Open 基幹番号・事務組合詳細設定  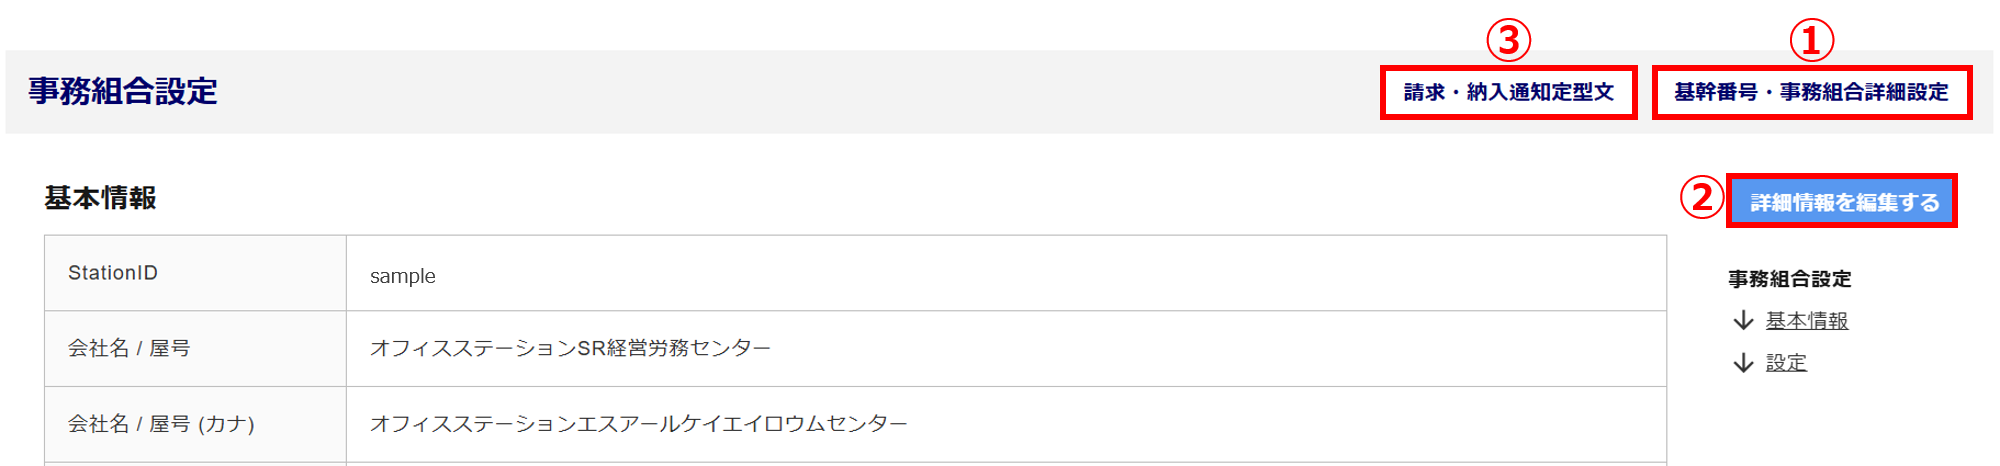coord(1811,93)
